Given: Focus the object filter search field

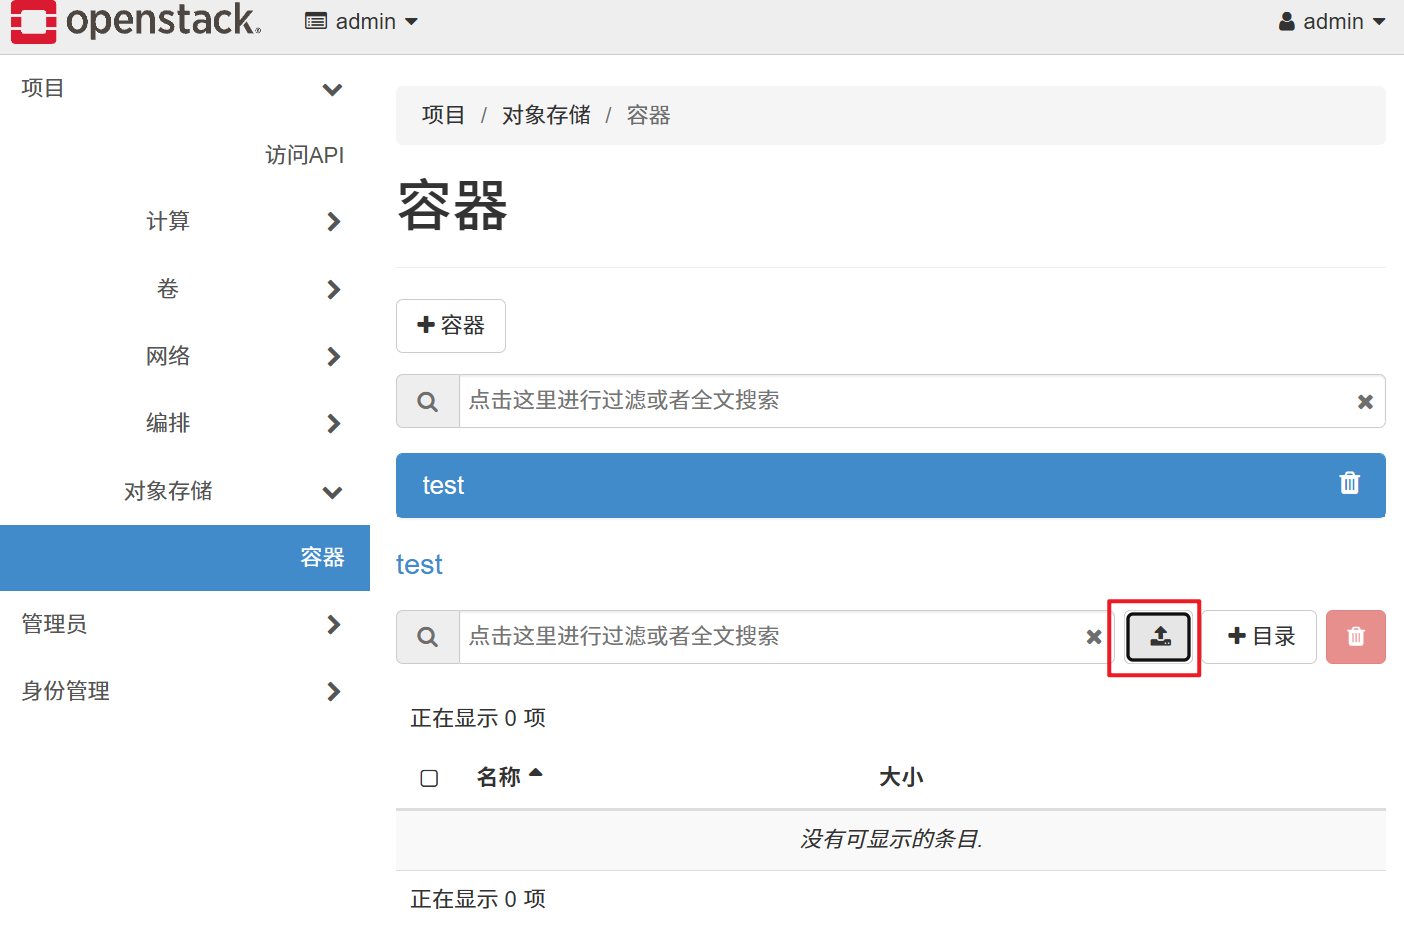Looking at the screenshot, I should 771,637.
